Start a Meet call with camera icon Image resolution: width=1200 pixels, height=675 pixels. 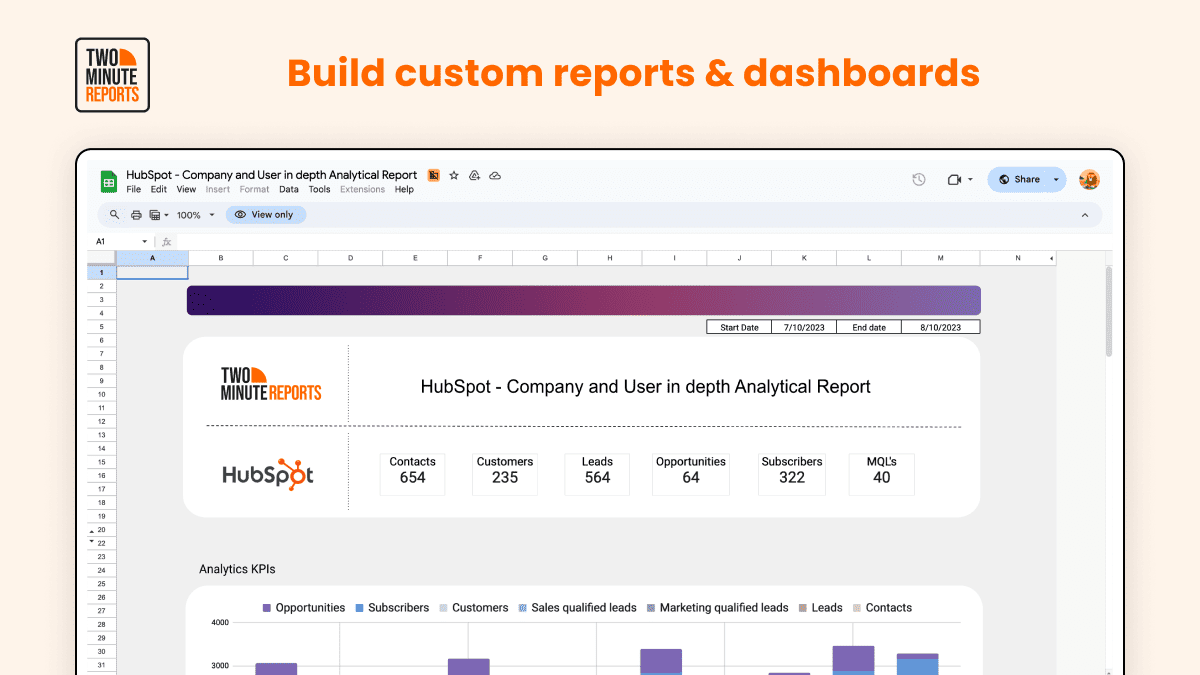(953, 179)
